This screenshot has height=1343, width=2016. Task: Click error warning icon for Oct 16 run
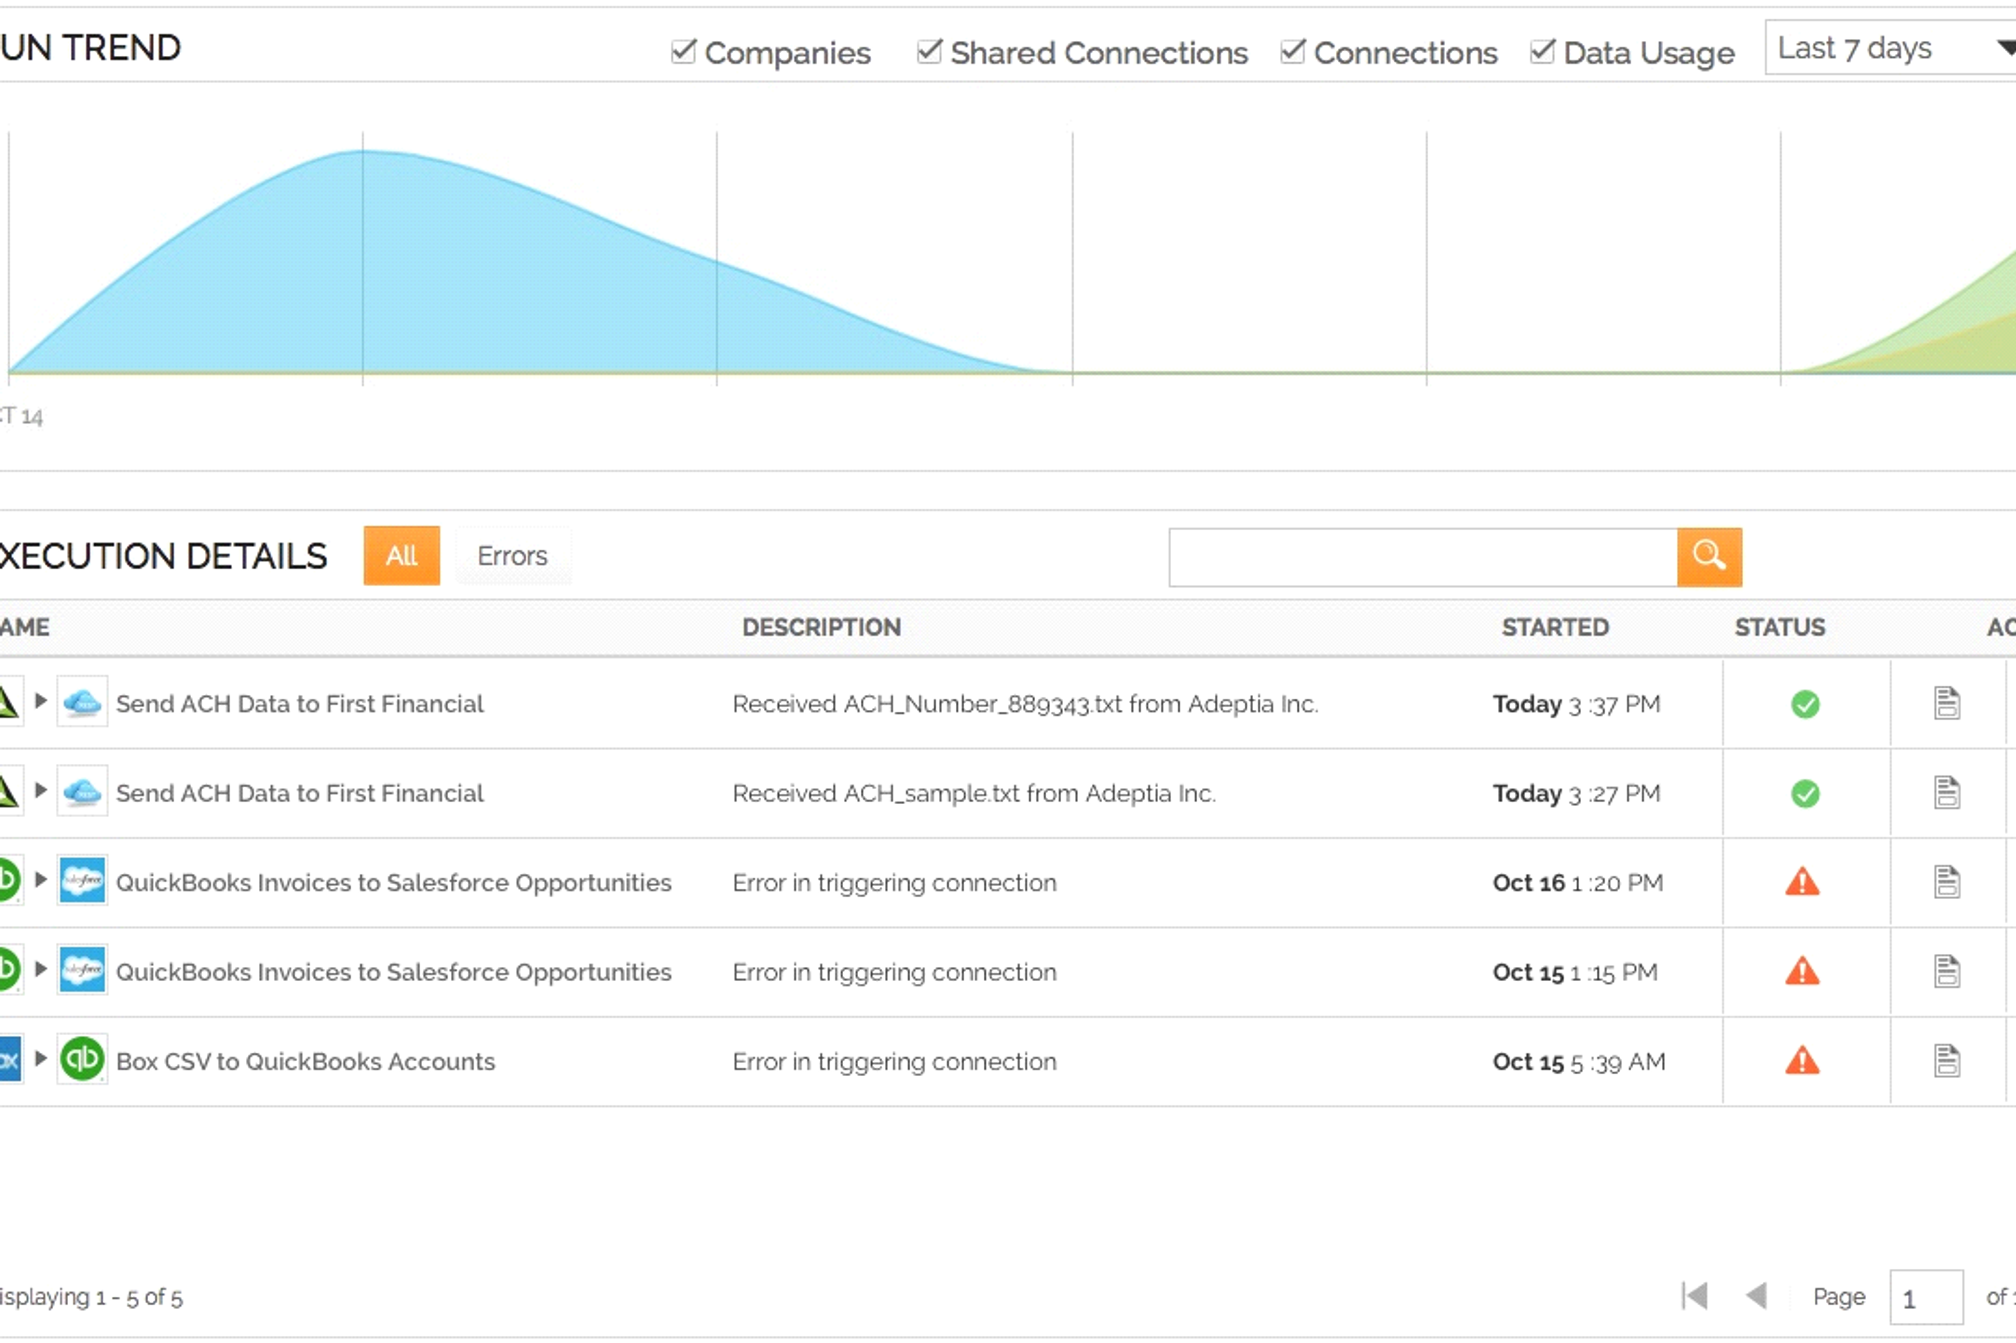click(x=1802, y=882)
